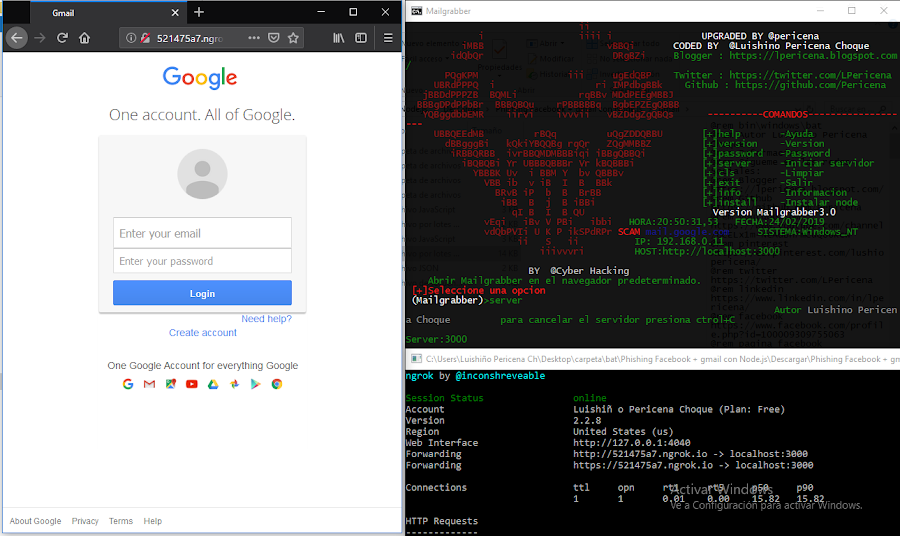The image size is (900, 536).
Task: Open Firefox hamburger menu
Action: pos(388,38)
